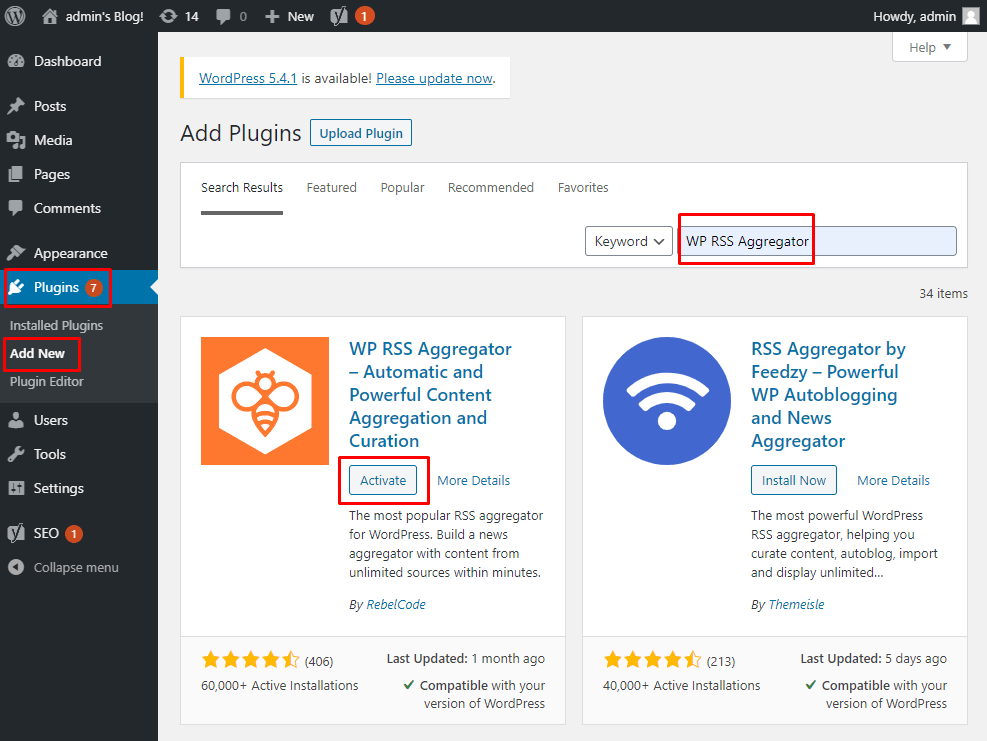Open Installed Plugins submenu item

point(56,325)
